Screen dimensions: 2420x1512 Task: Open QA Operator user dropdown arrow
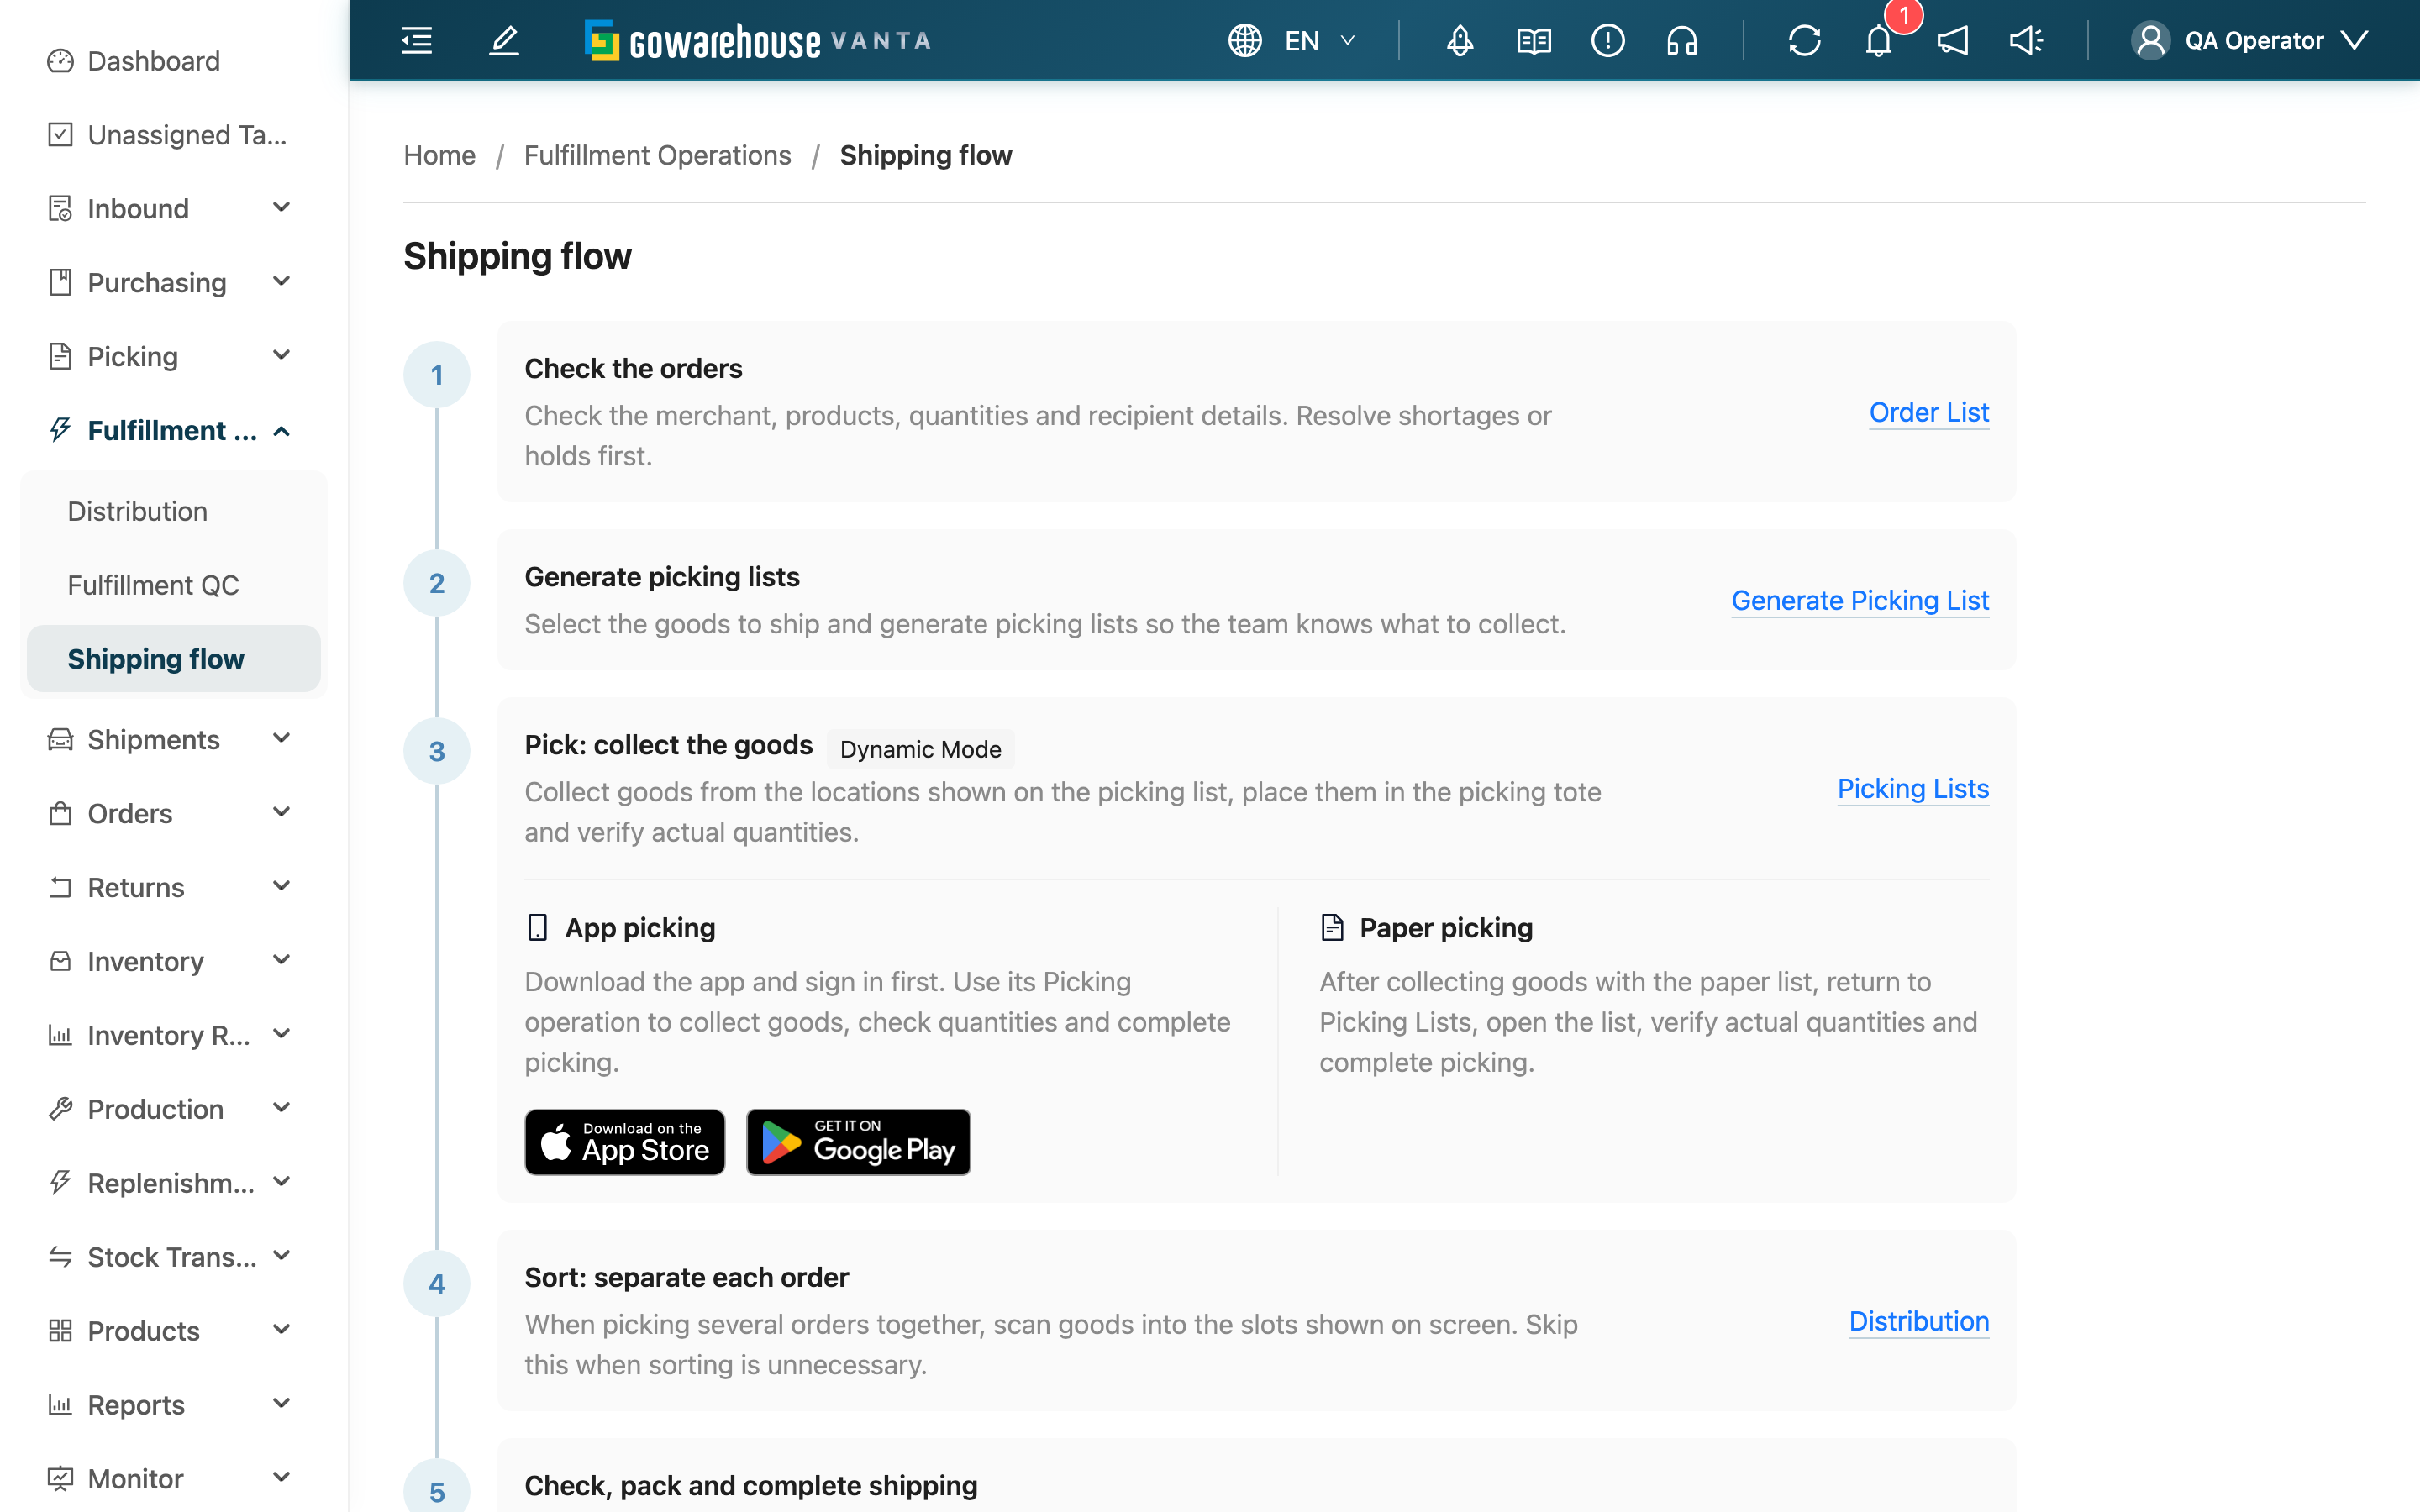click(x=2355, y=41)
